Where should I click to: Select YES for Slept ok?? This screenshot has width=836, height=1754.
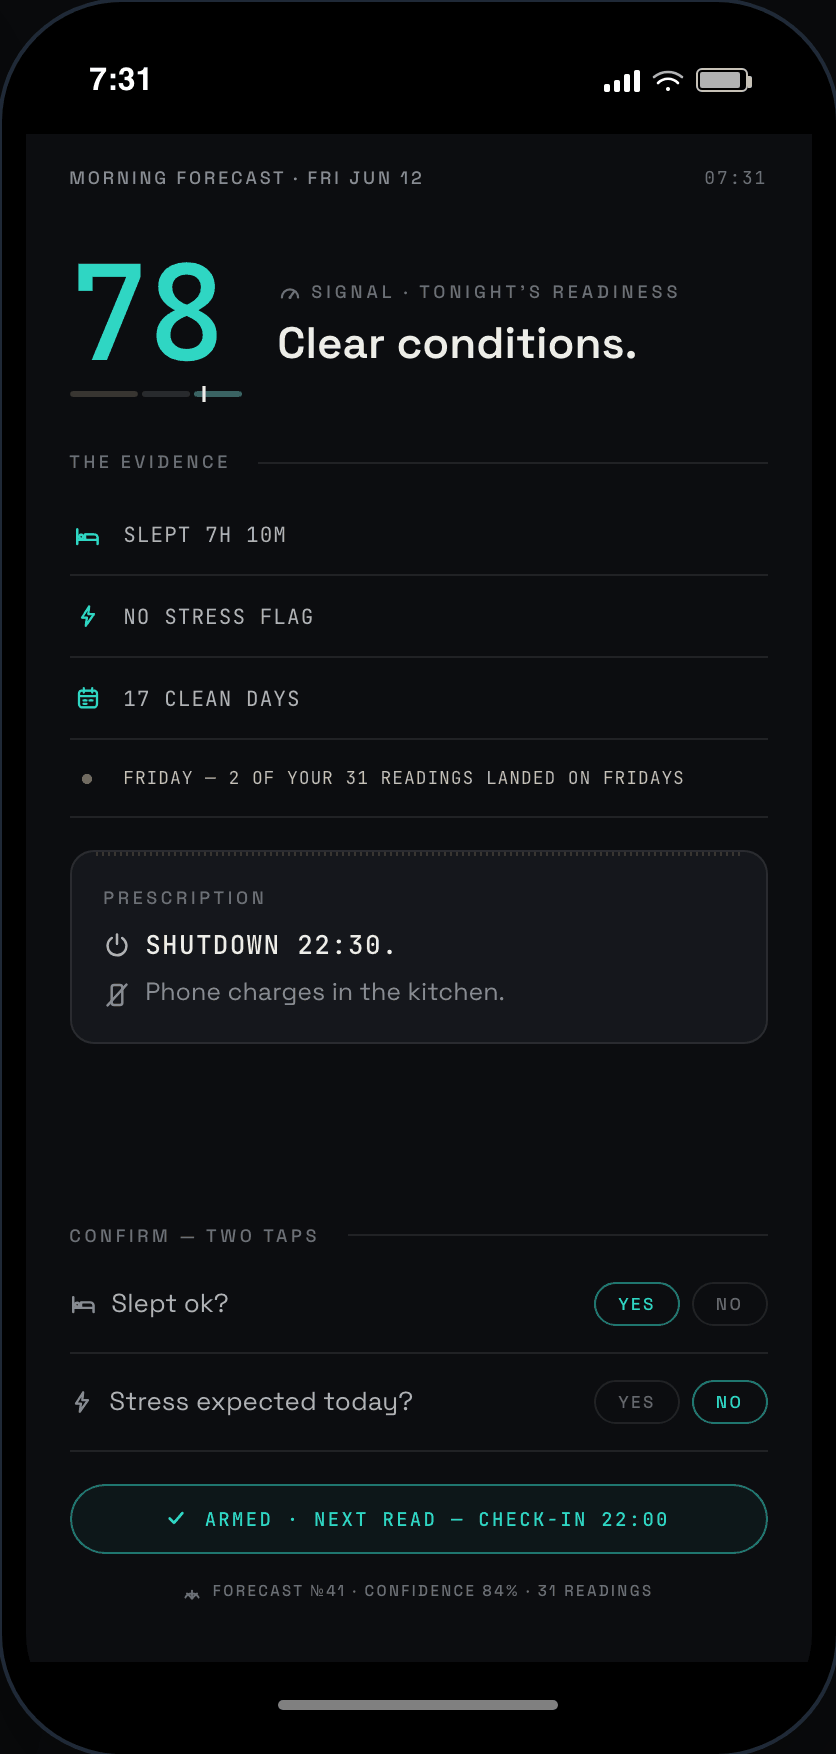pos(637,1304)
